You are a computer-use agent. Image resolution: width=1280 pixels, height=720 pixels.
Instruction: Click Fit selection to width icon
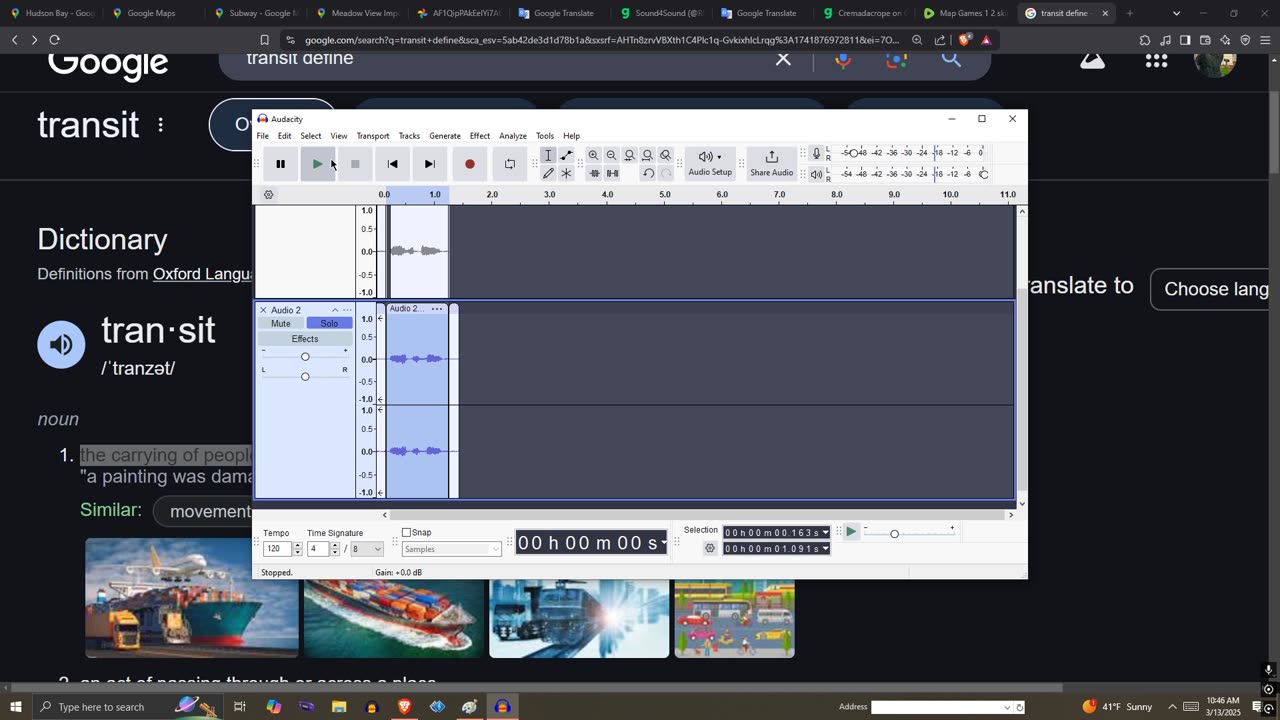(629, 155)
